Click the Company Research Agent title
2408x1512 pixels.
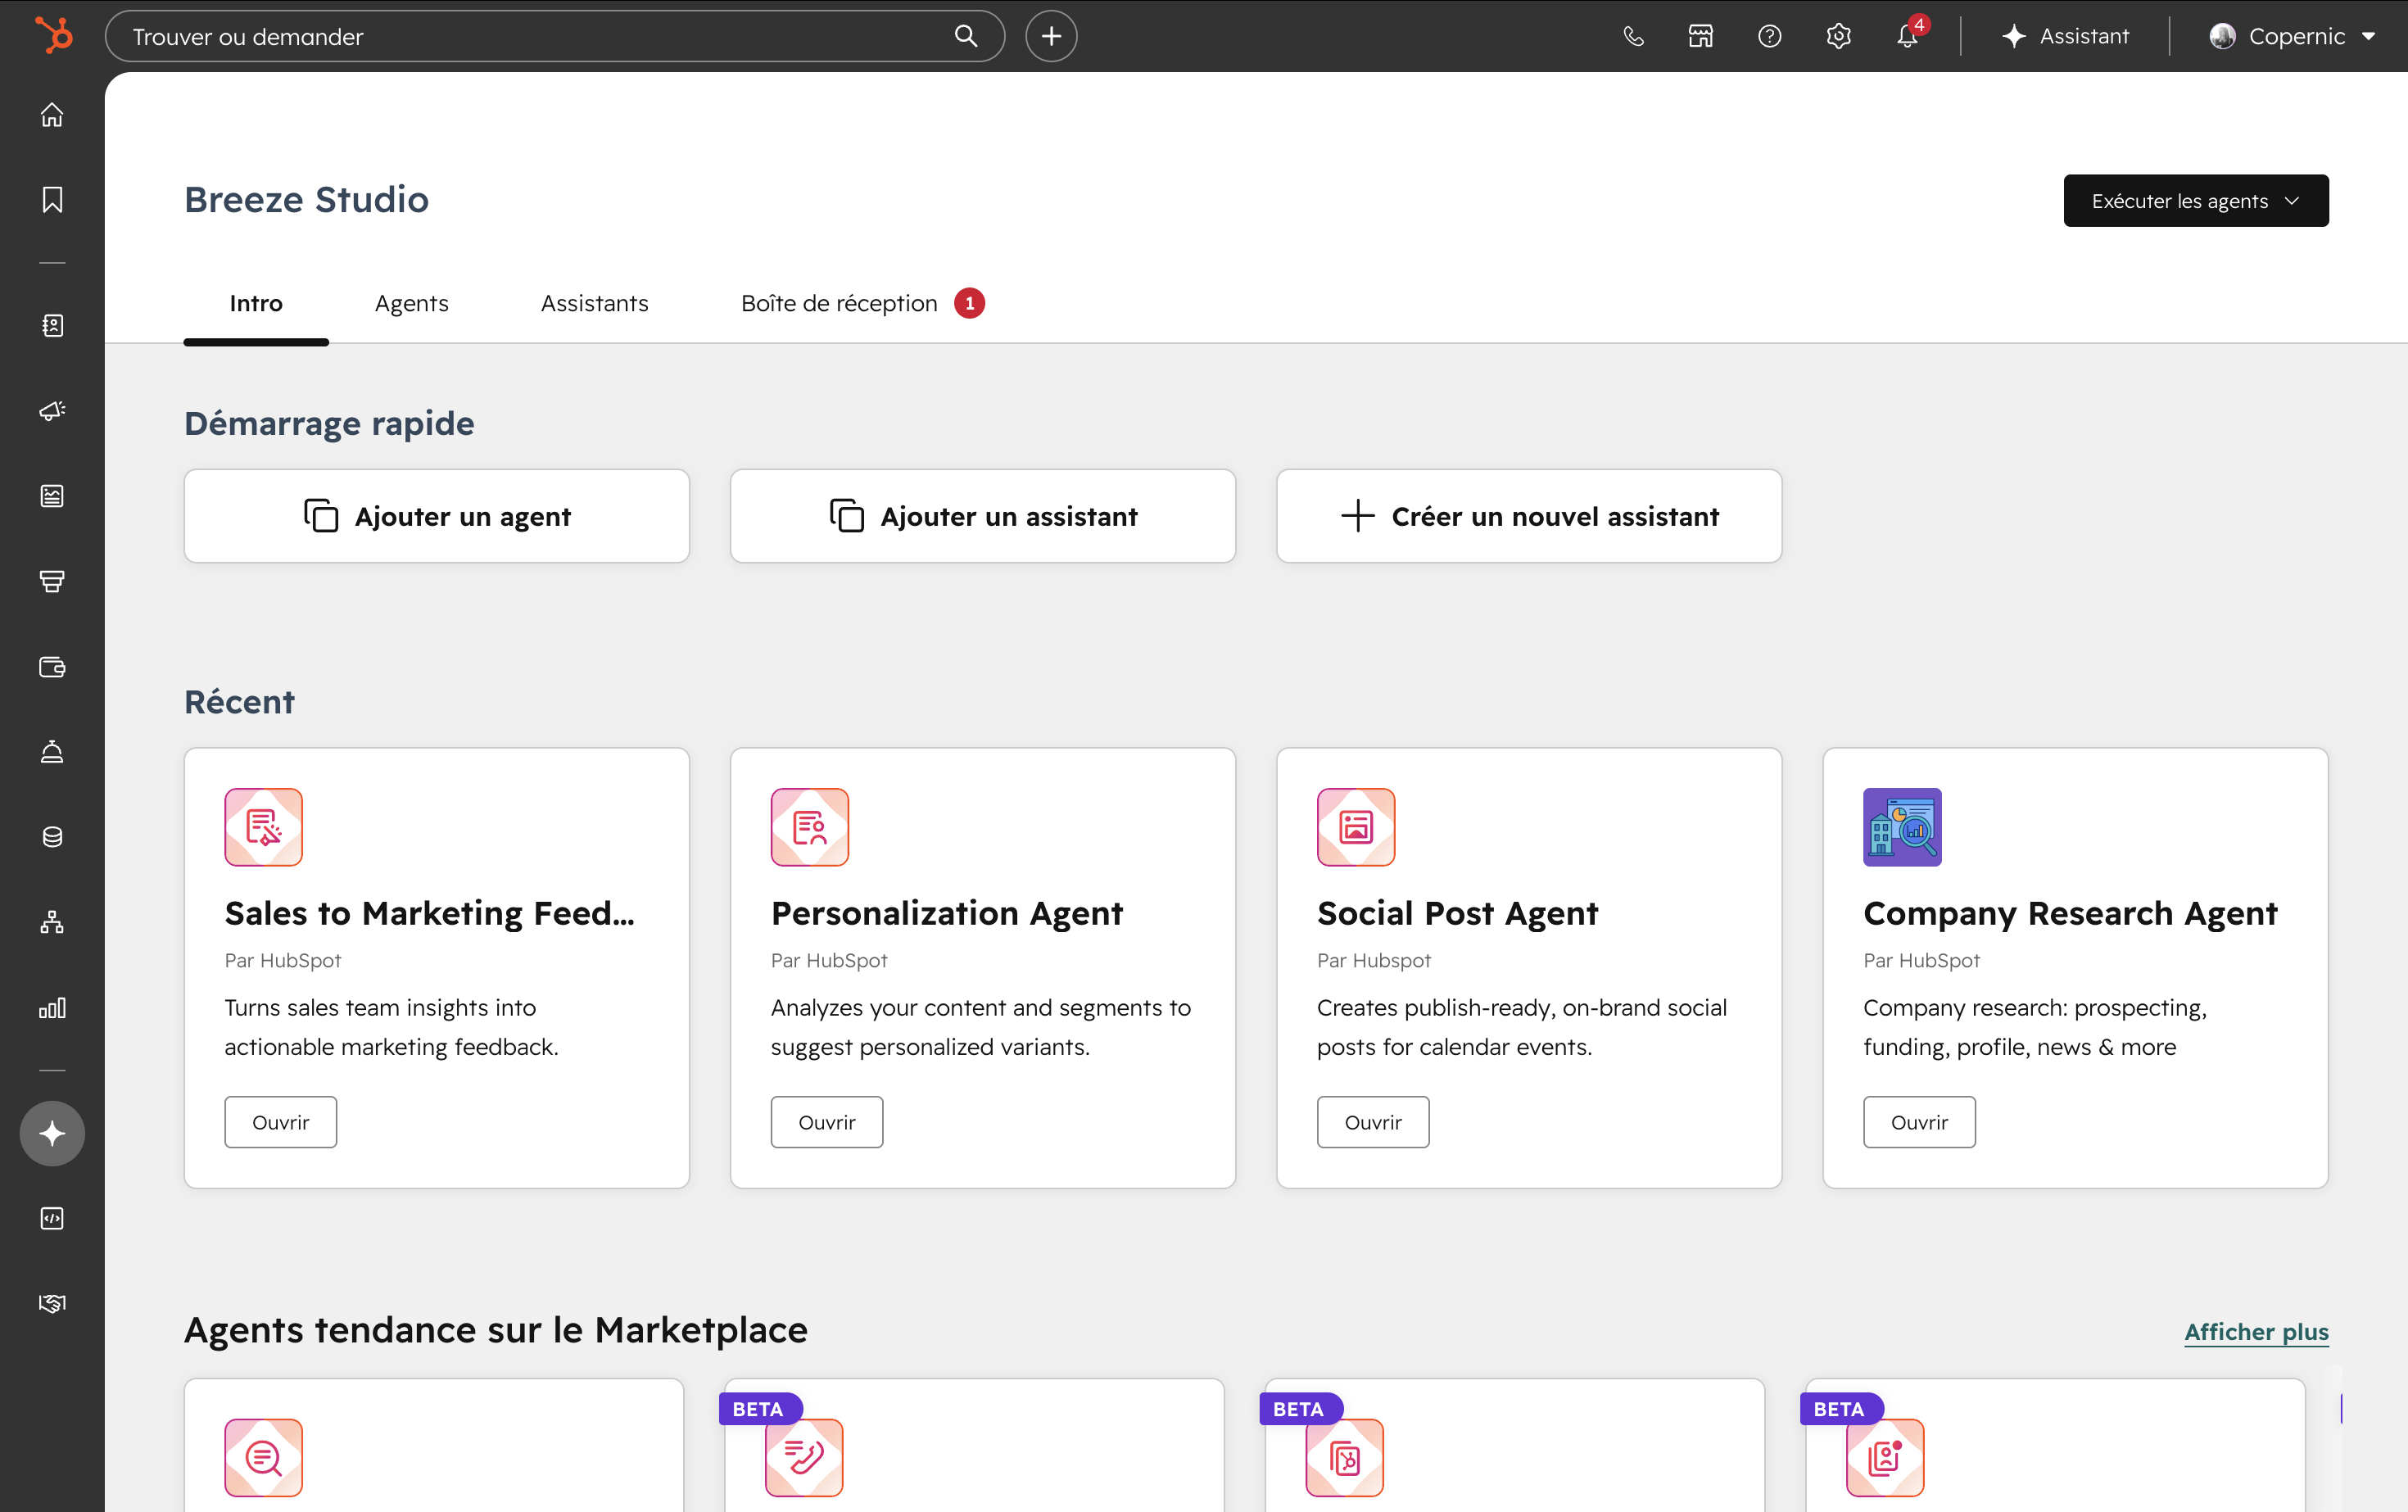[x=2070, y=913]
